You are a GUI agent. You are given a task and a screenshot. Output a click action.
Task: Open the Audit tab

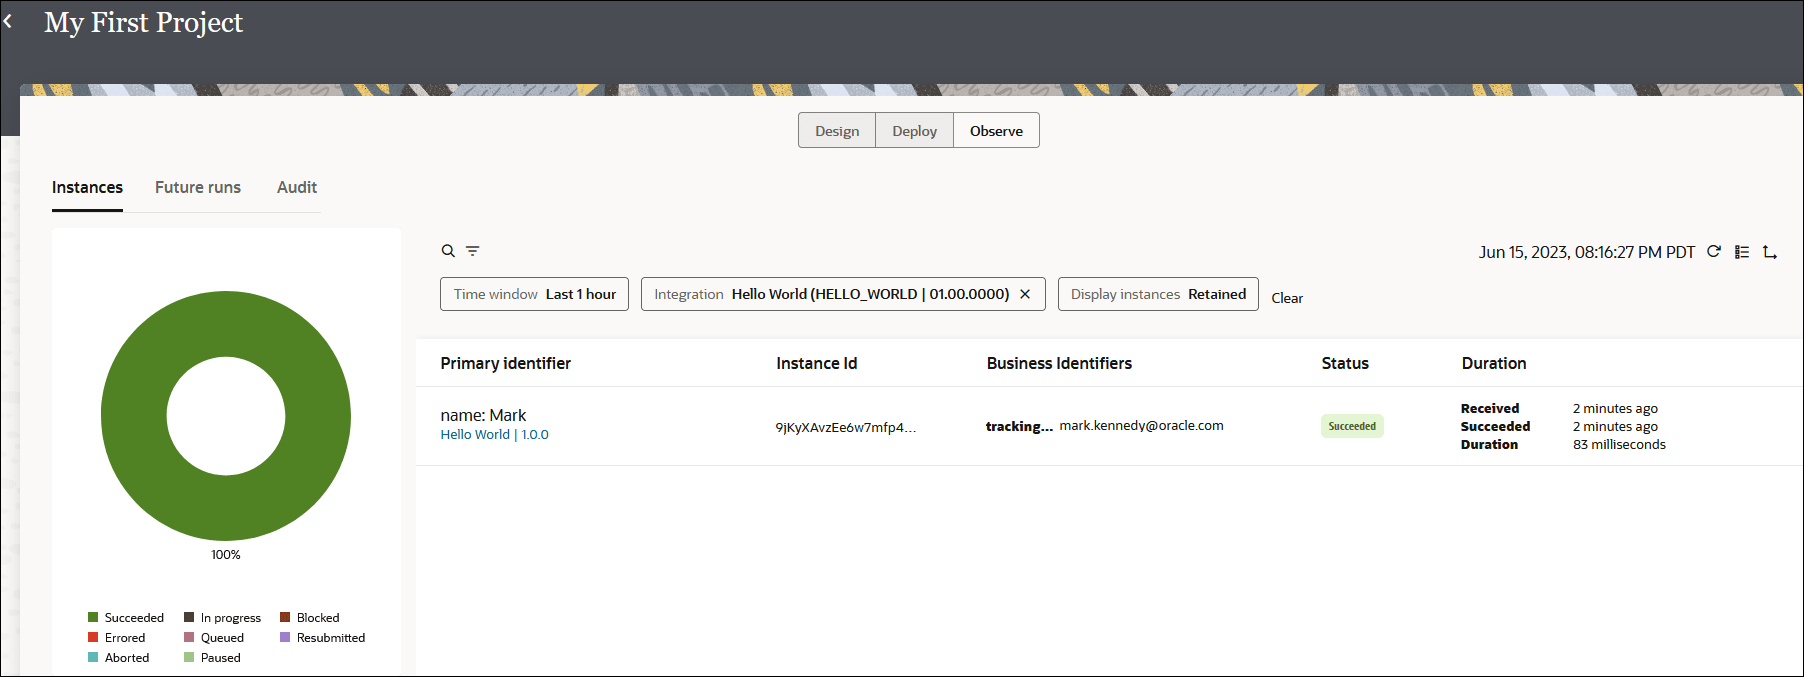[x=297, y=187]
